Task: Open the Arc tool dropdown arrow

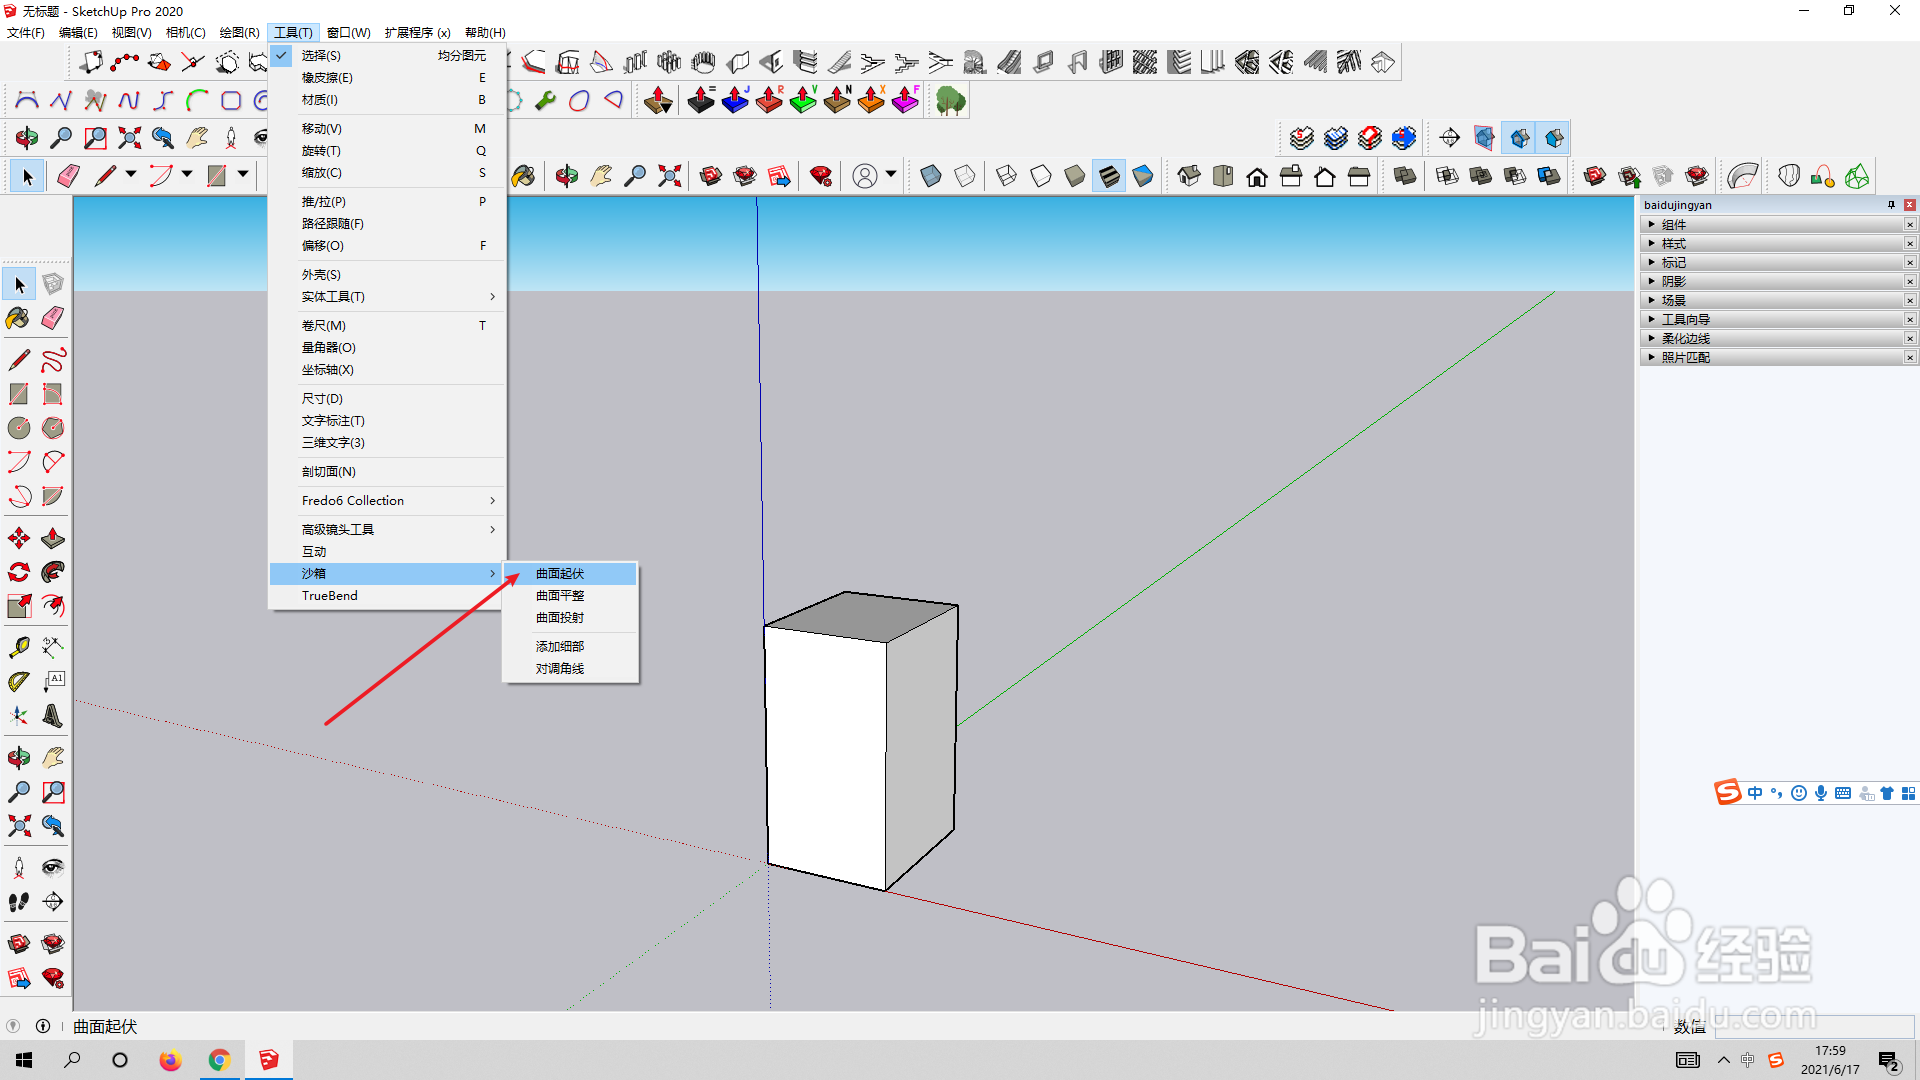Action: (x=187, y=175)
